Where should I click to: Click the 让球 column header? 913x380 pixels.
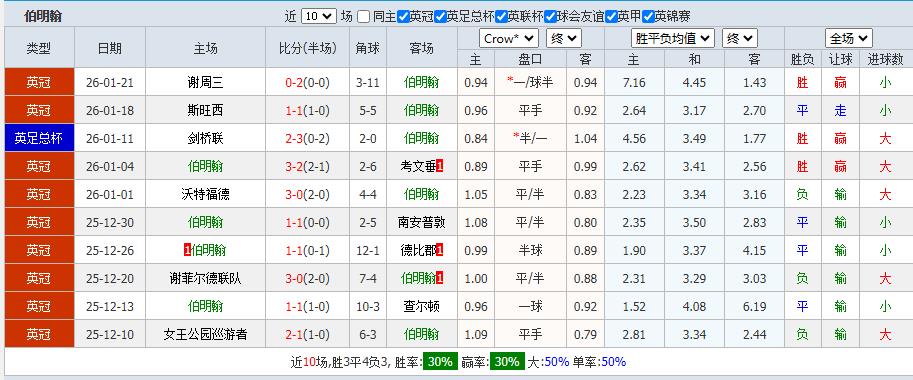click(840, 59)
